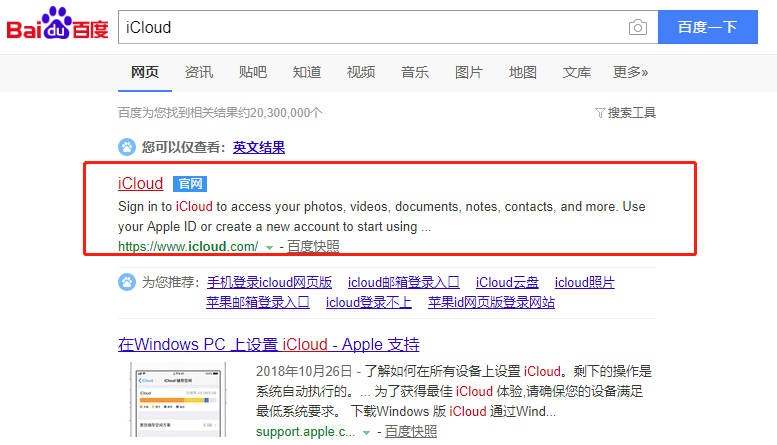Expand dropdown arrow next to icloud.com URL

(x=269, y=247)
